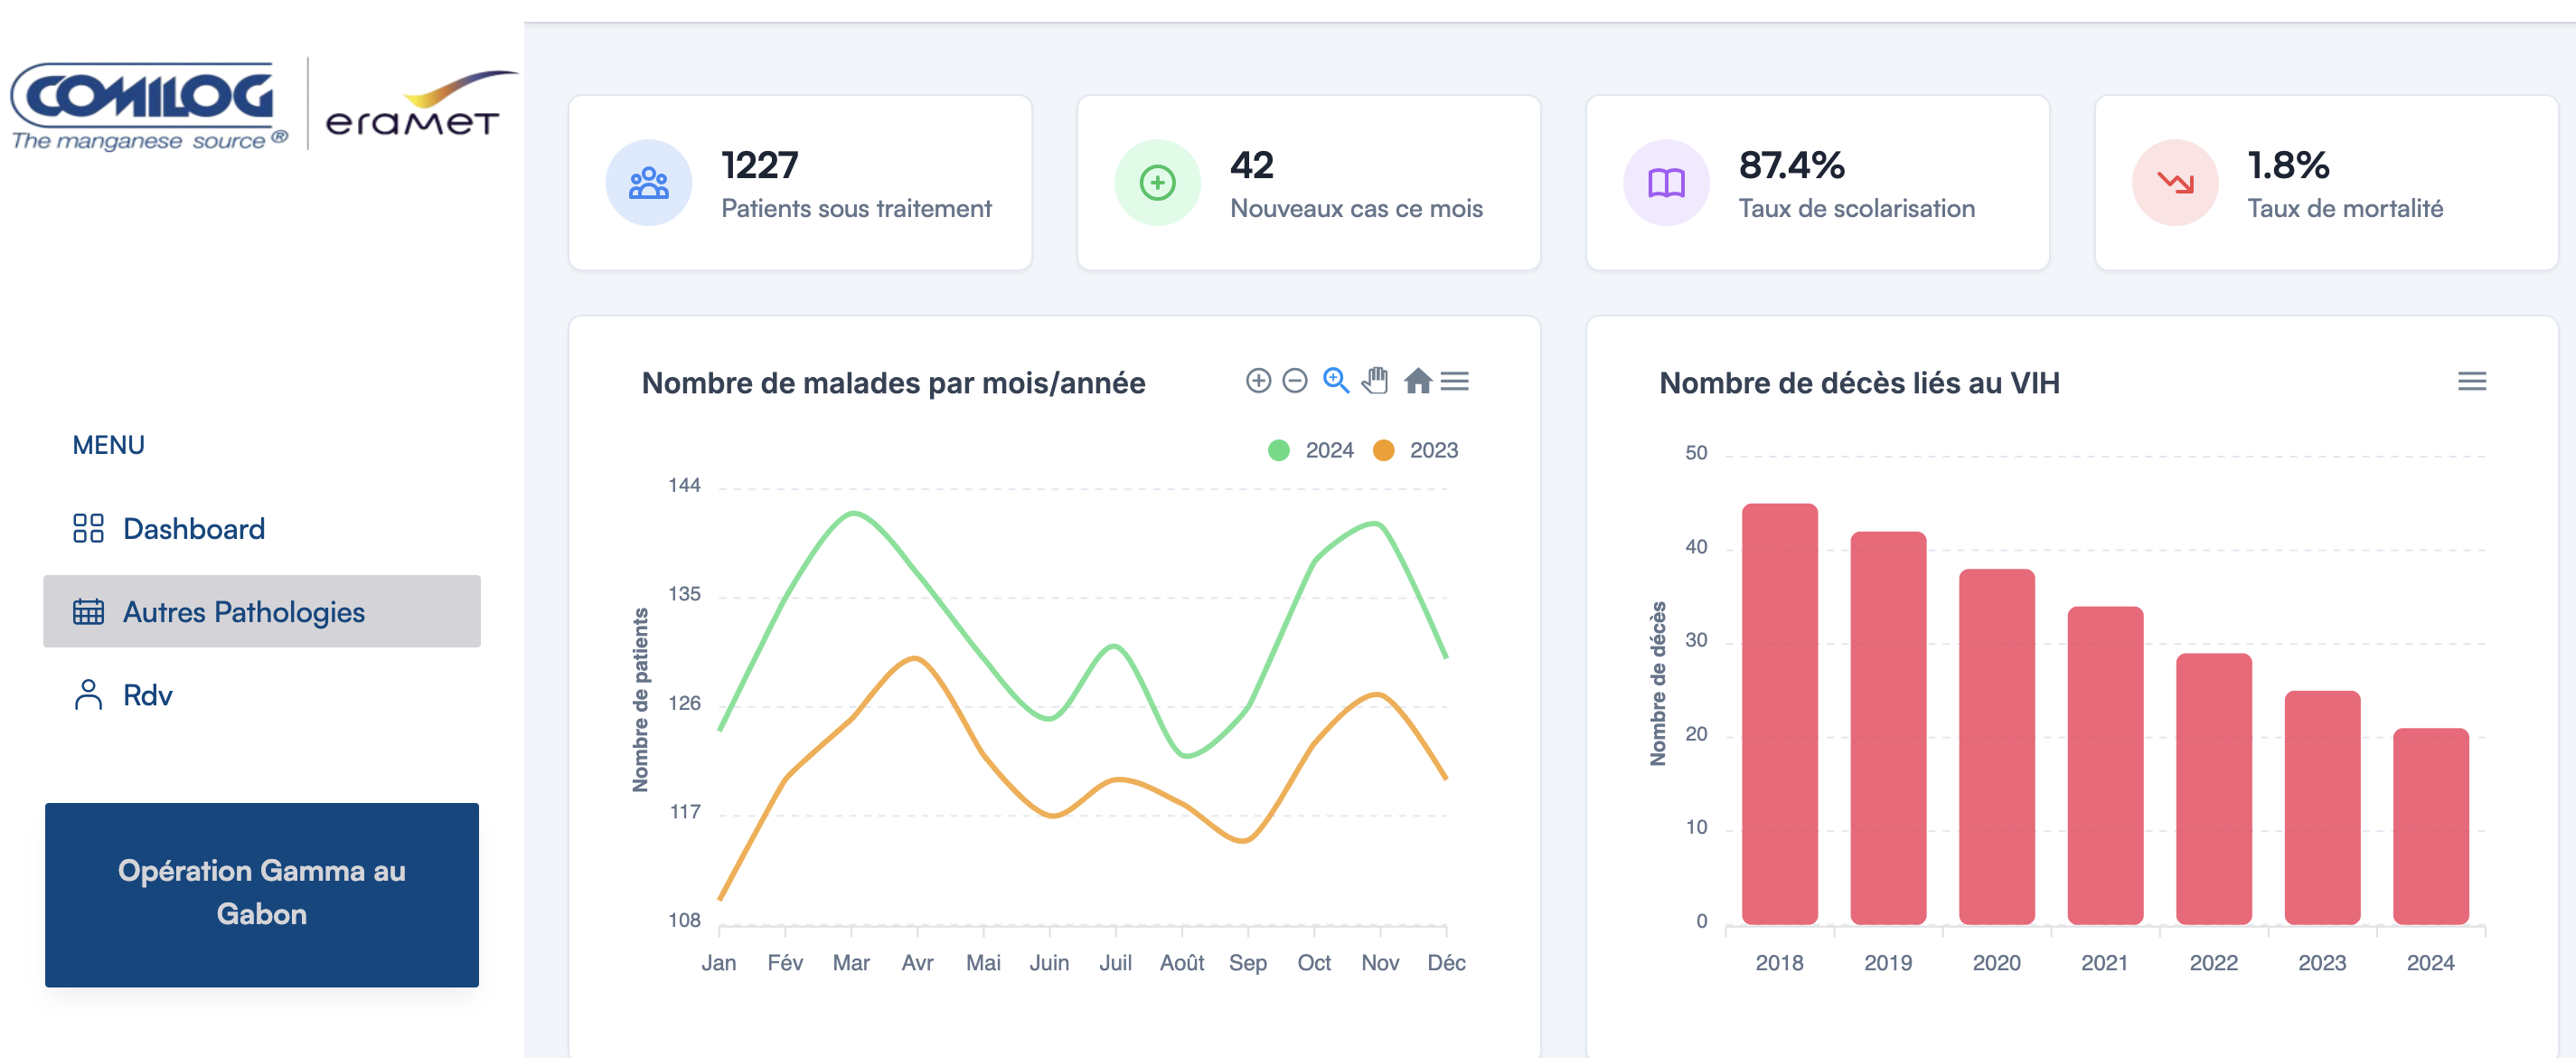Click the Dashboard grid icon
Viewport: 2576px width, 1058px height.
[88, 528]
